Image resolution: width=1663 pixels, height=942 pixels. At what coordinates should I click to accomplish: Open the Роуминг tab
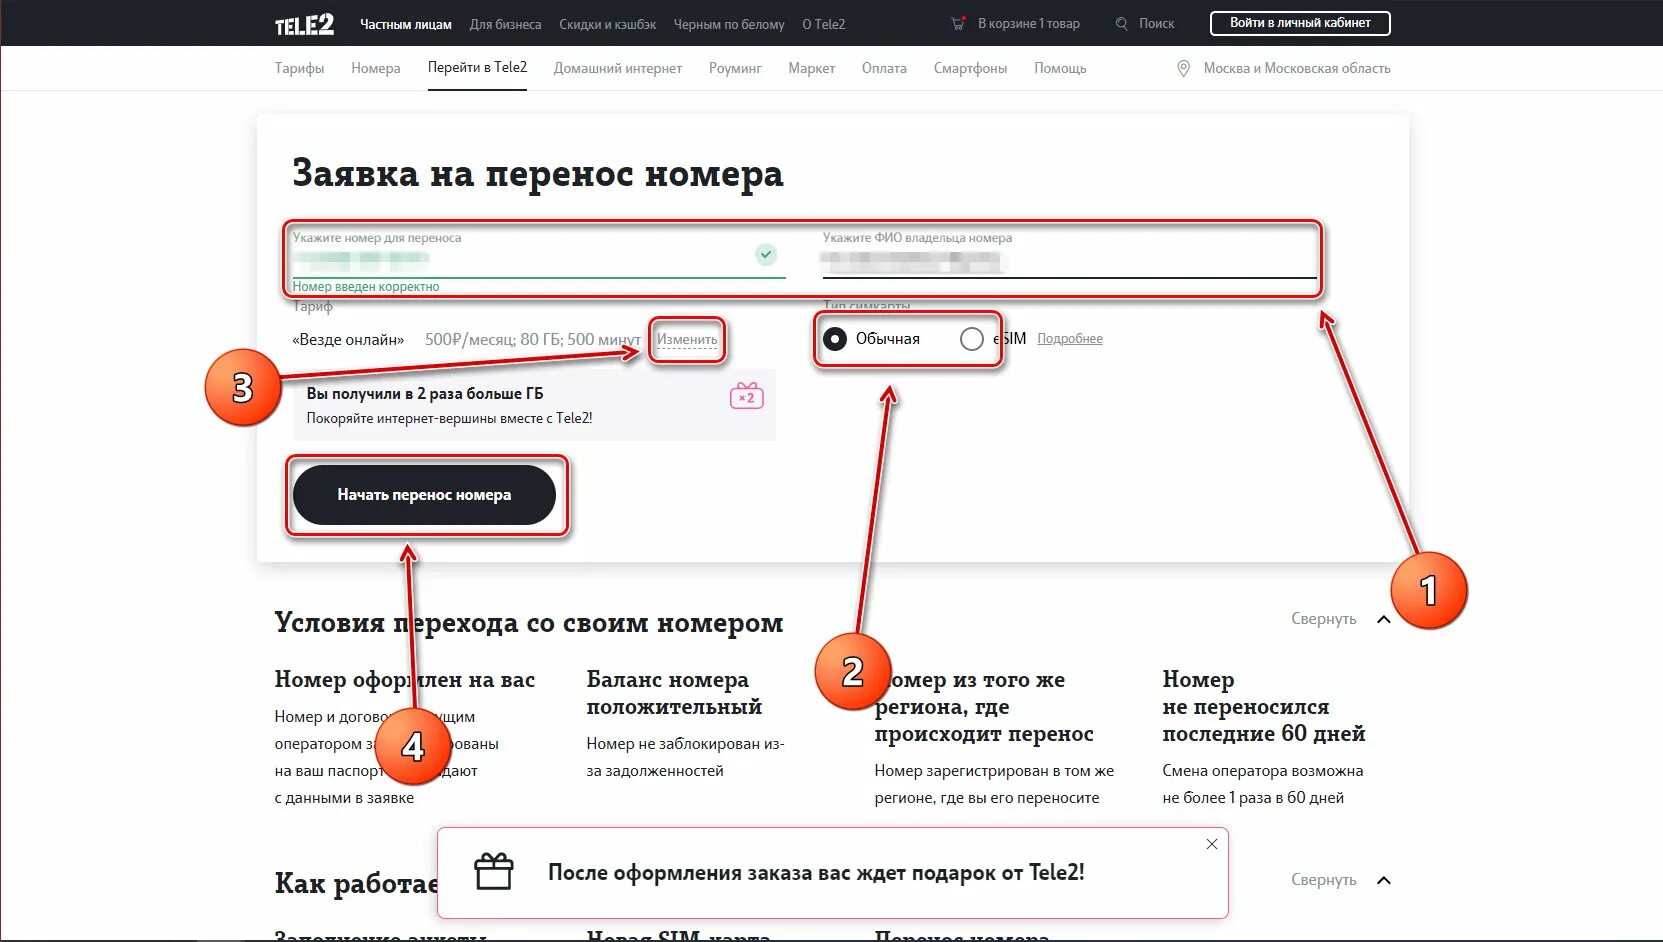[735, 68]
